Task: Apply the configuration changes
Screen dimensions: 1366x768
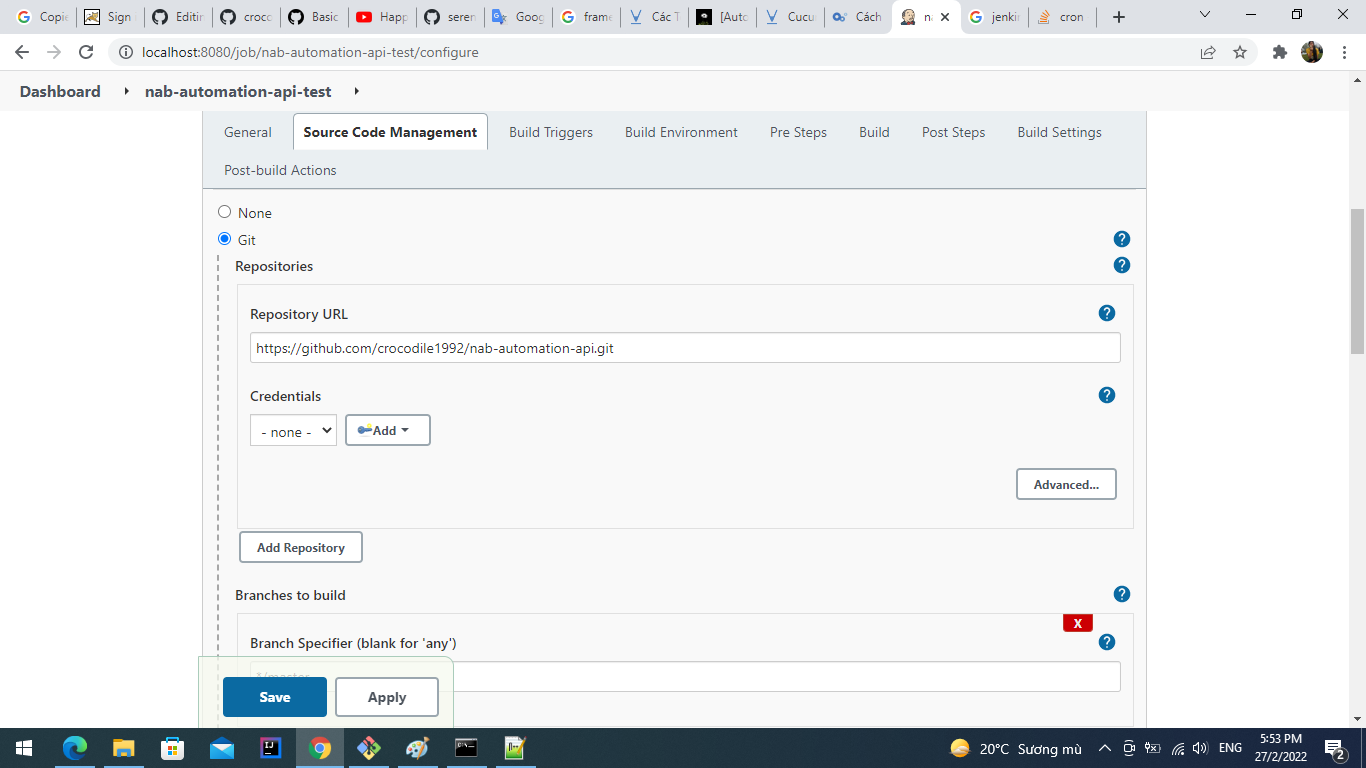Action: coord(387,697)
